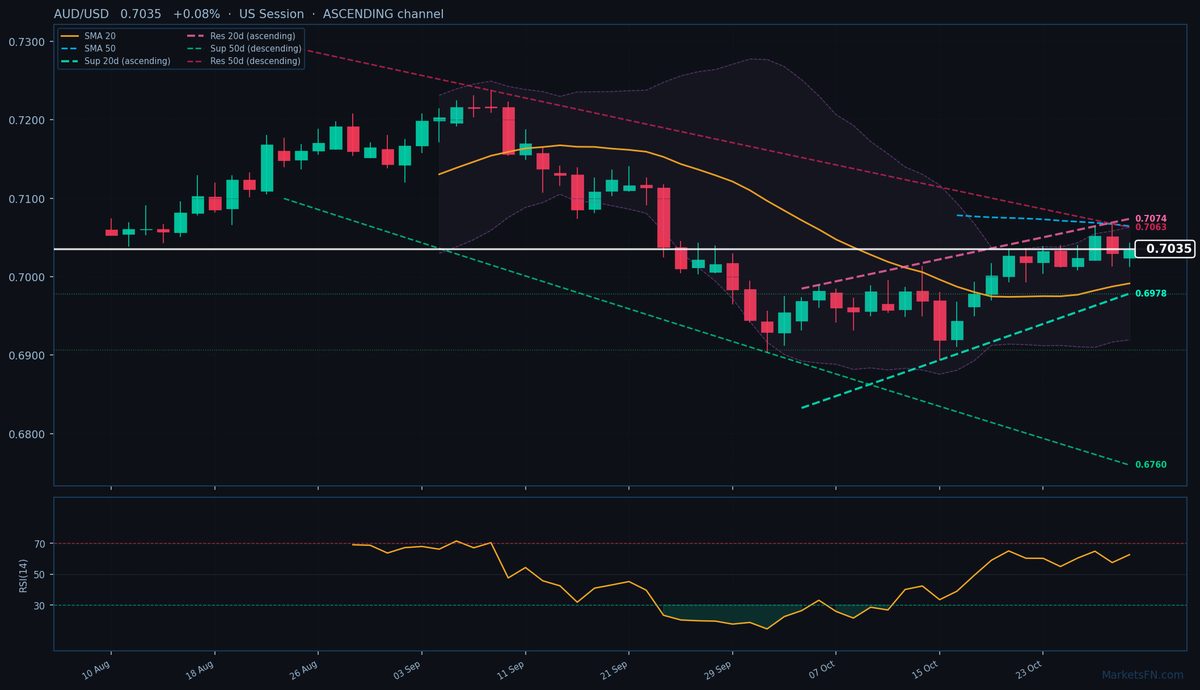Select the SMA 20 legend entry
Viewport: 1200px width, 690px height.
pyautogui.click(x=88, y=36)
